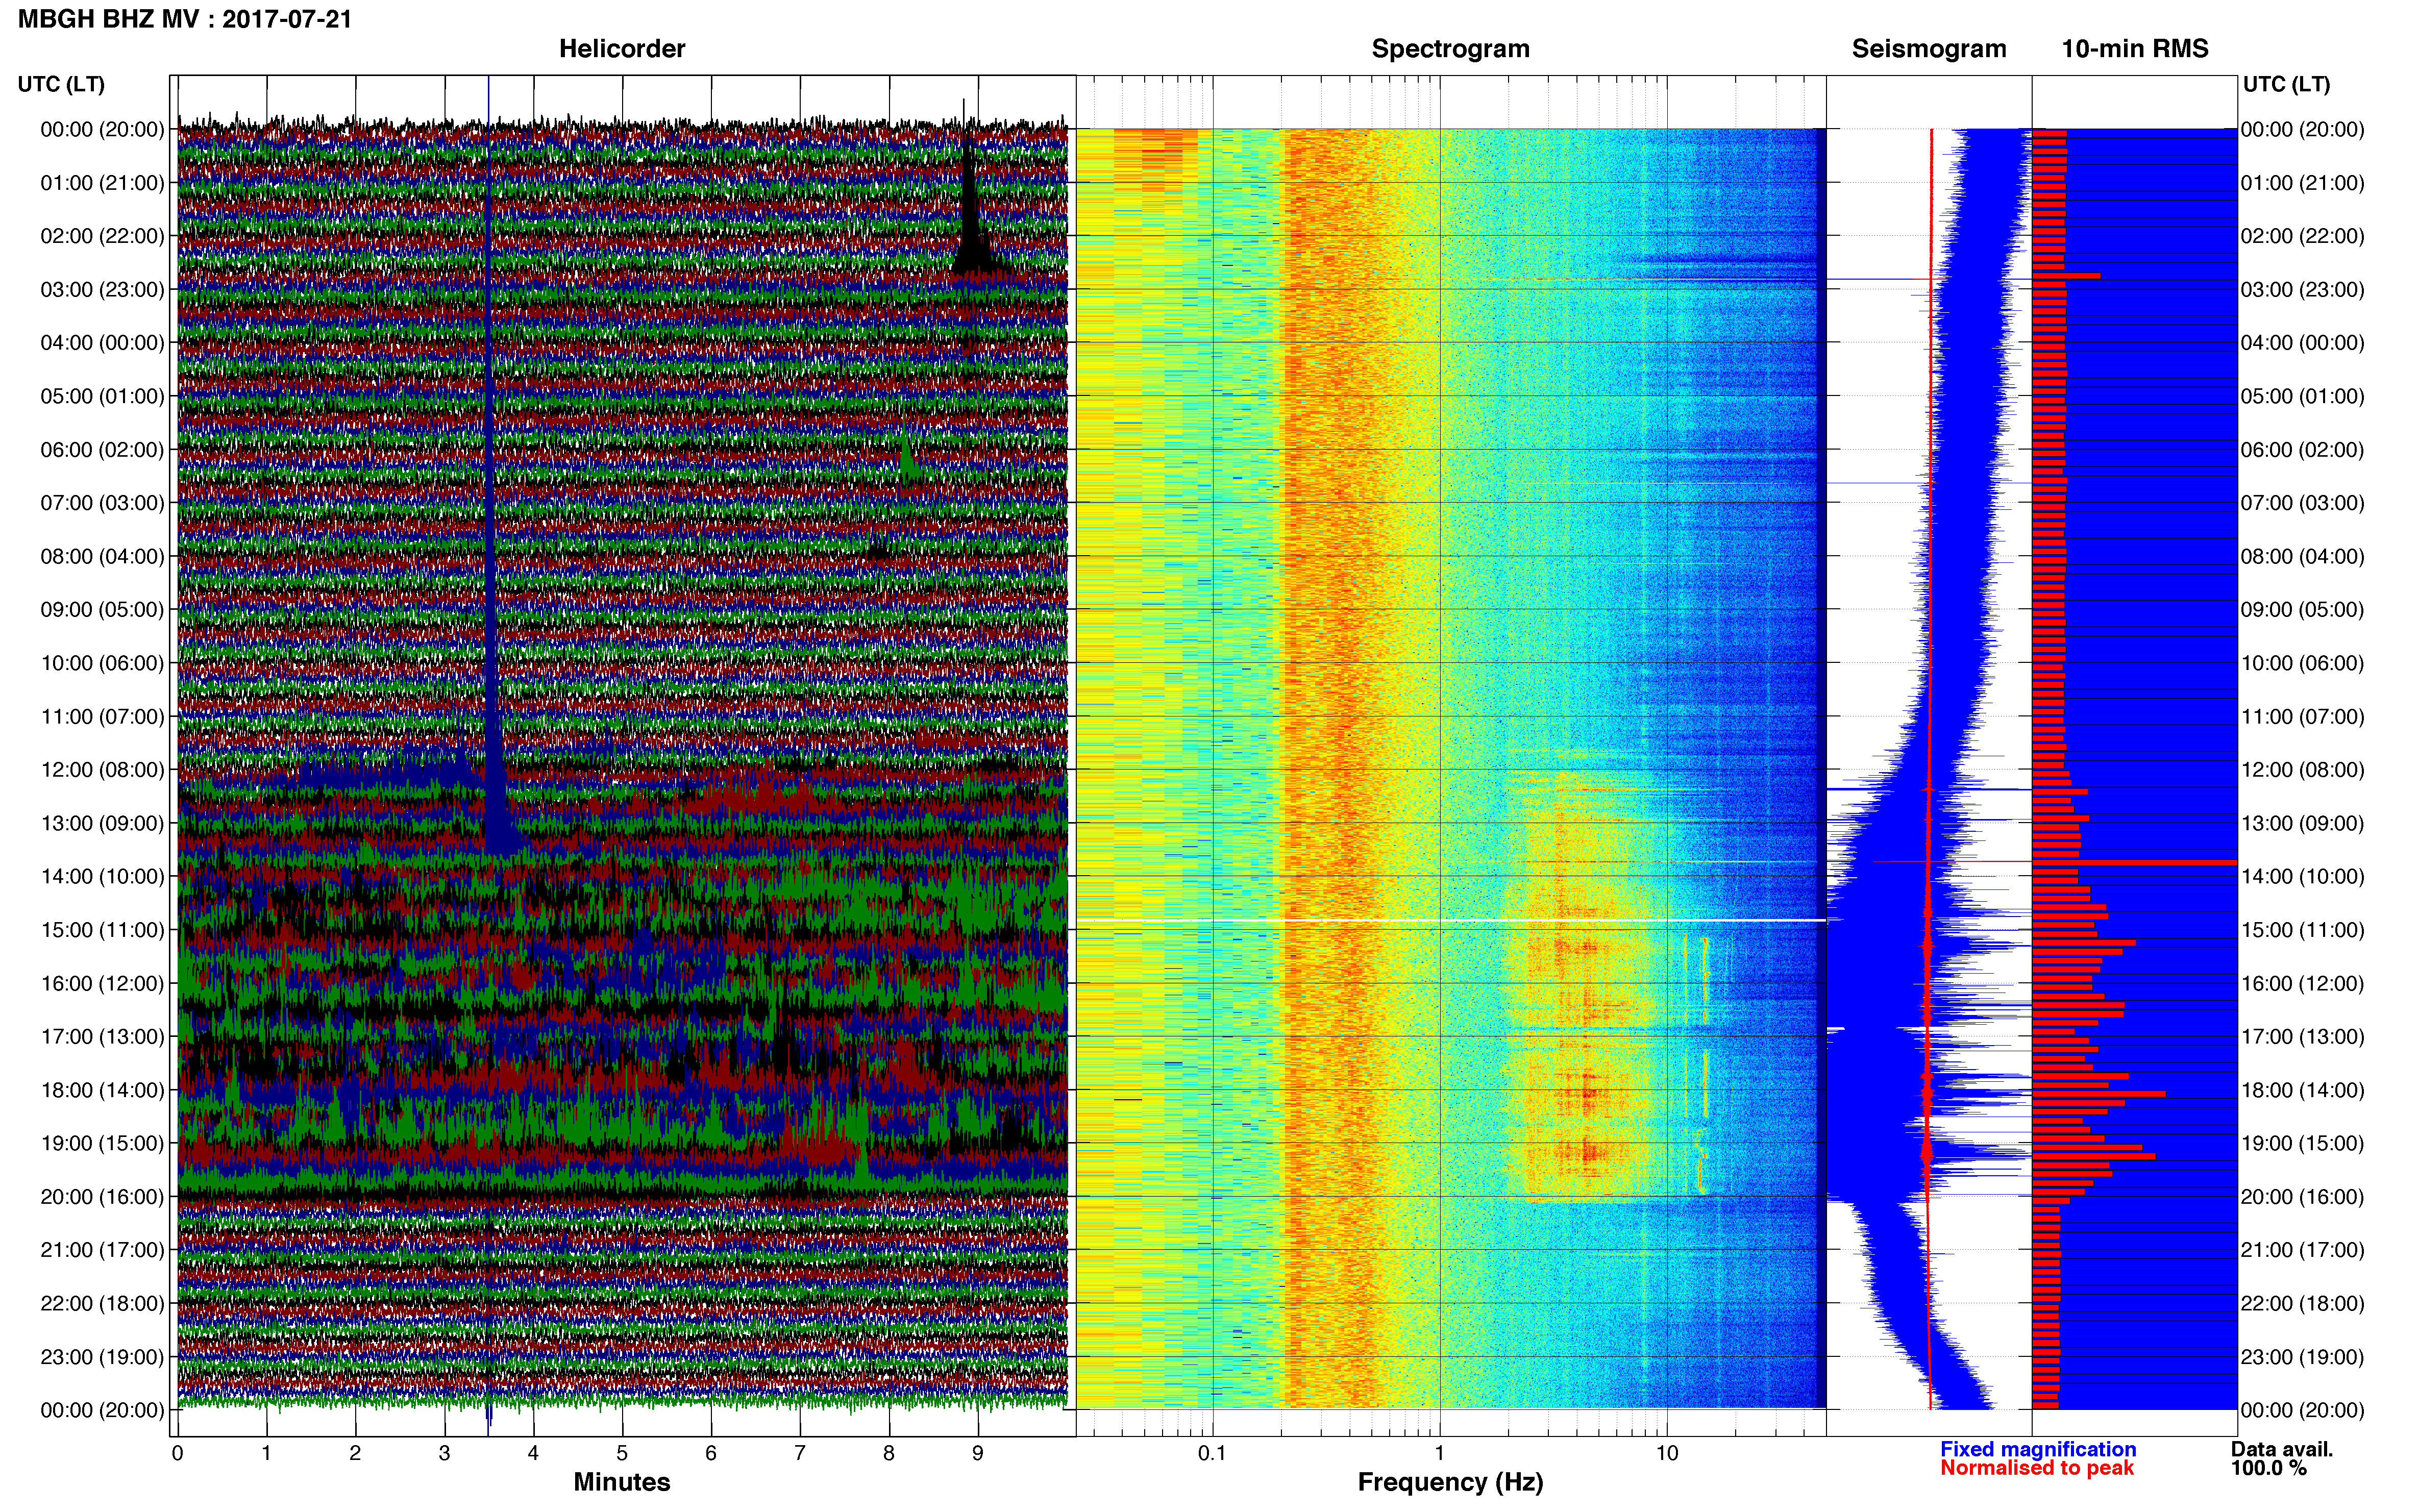The image size is (2419, 1512).
Task: Click 07:00 (03:00) on the RMS-side axis
Action: (2302, 503)
